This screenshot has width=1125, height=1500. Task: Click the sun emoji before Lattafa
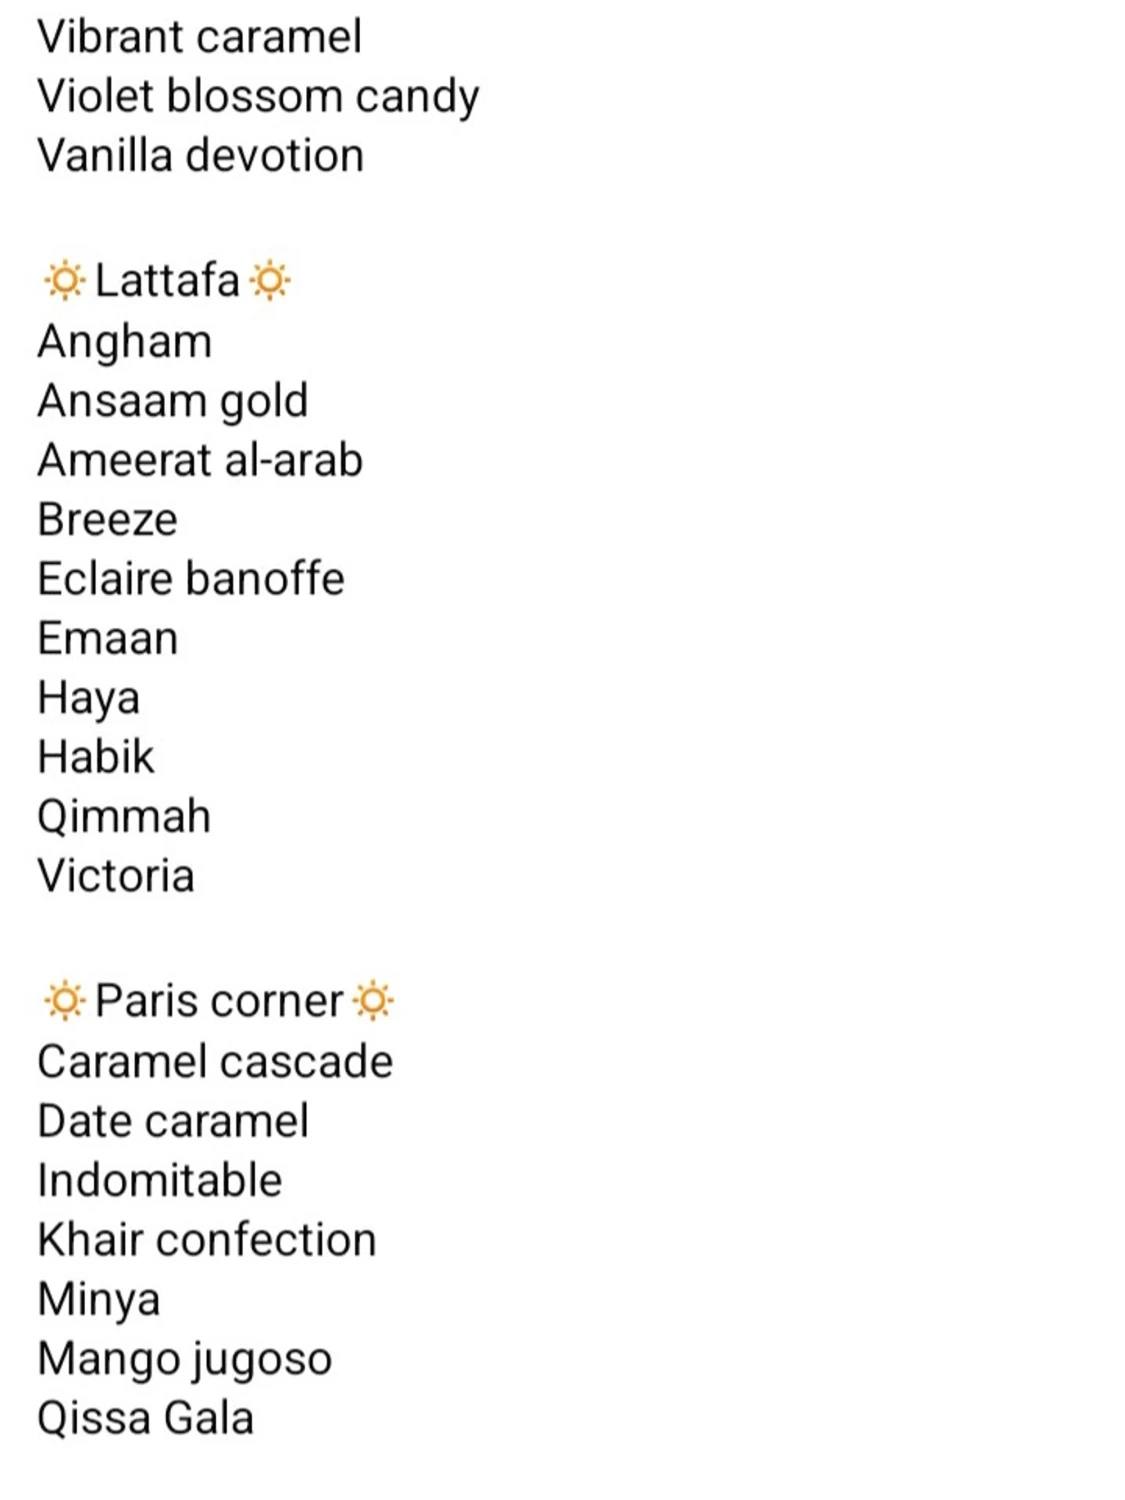[64, 281]
